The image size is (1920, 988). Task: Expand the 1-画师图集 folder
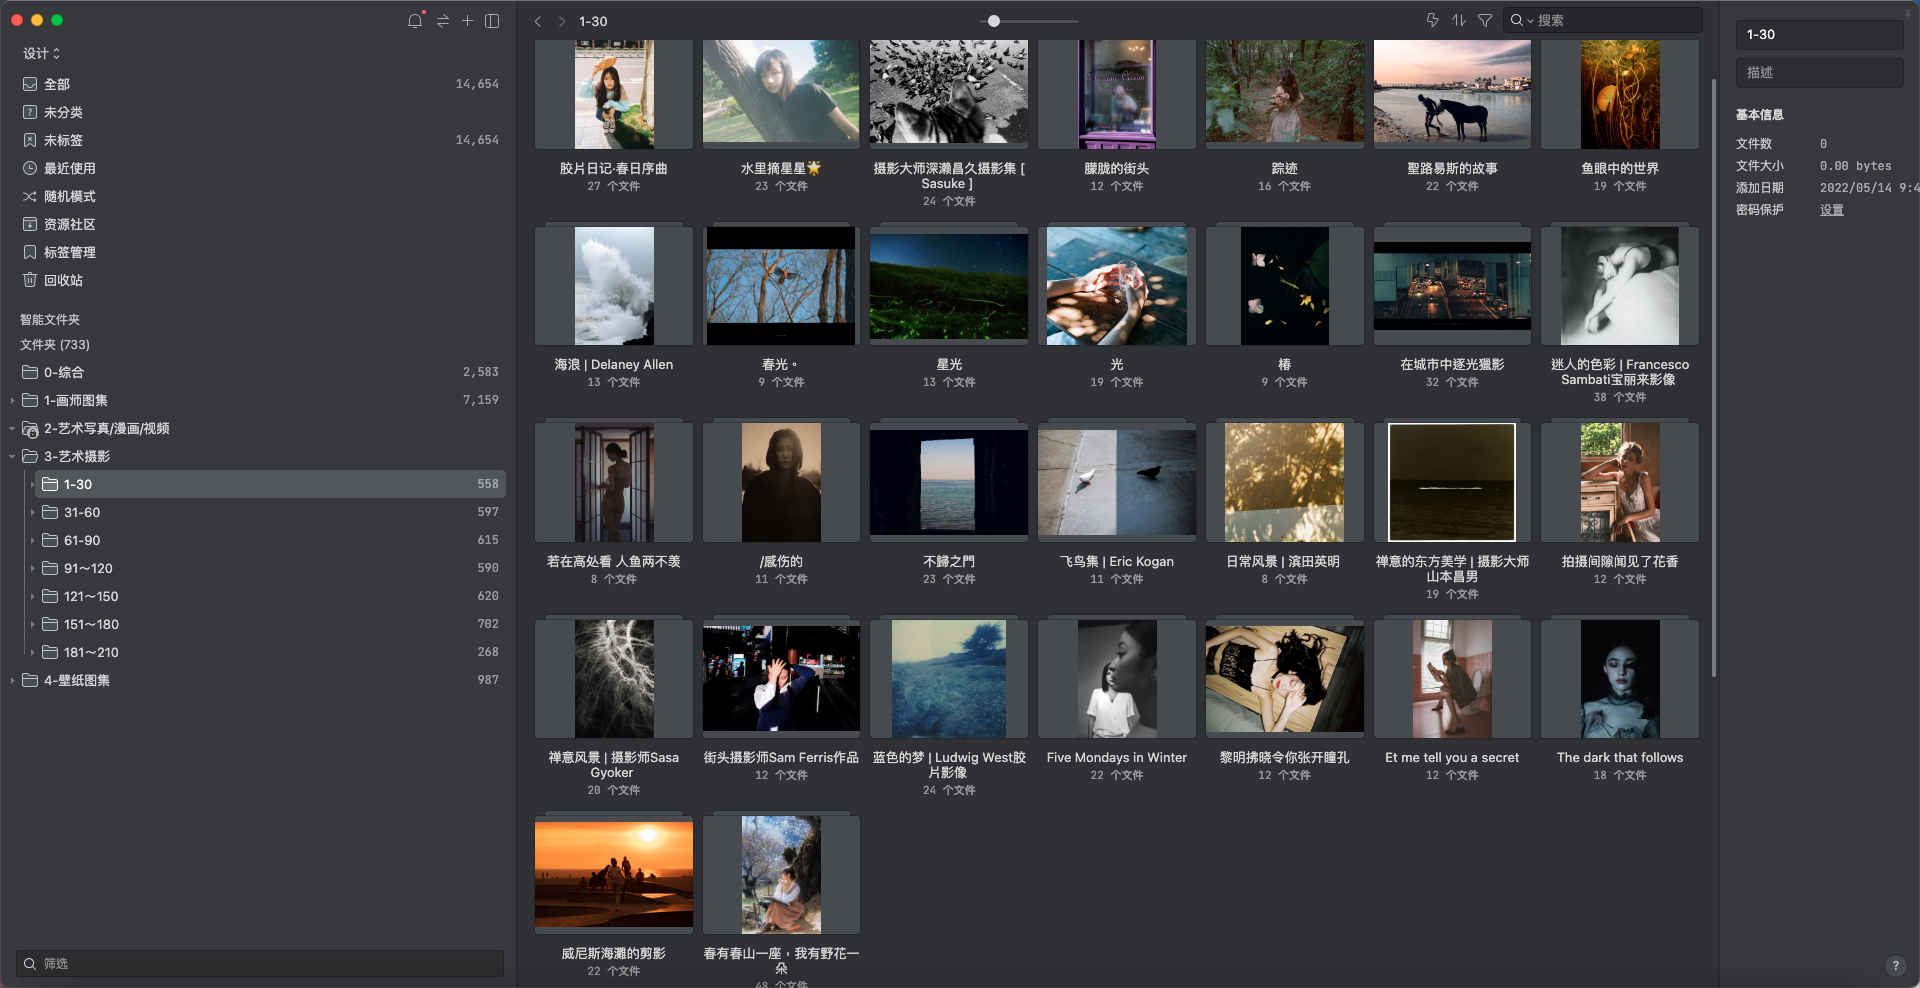12,400
